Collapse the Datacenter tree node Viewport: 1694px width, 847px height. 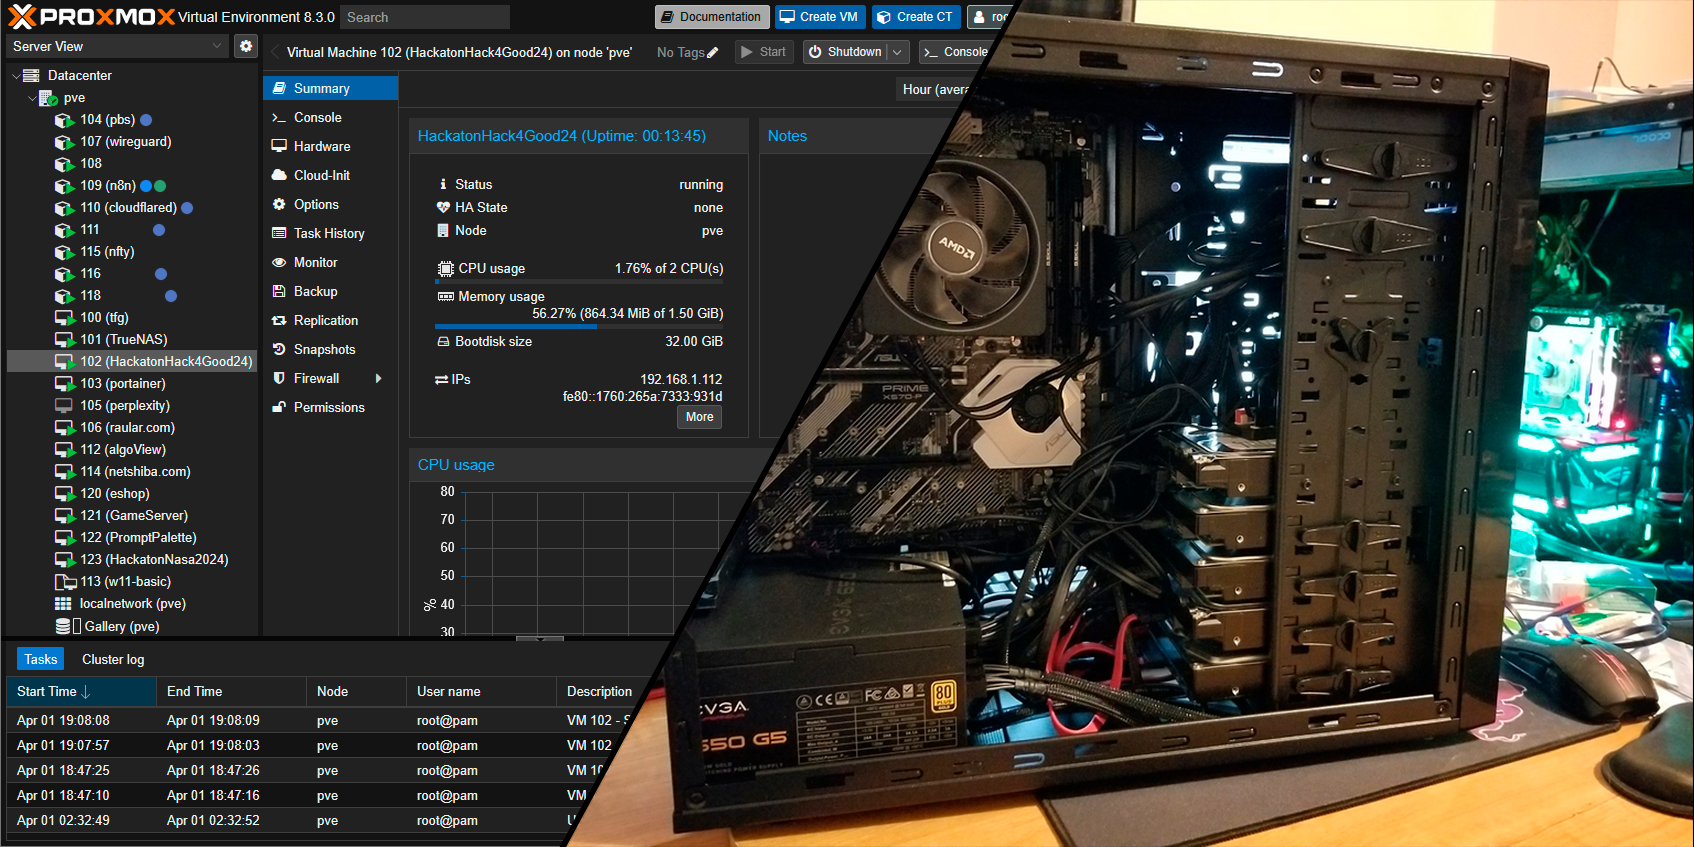[x=15, y=76]
